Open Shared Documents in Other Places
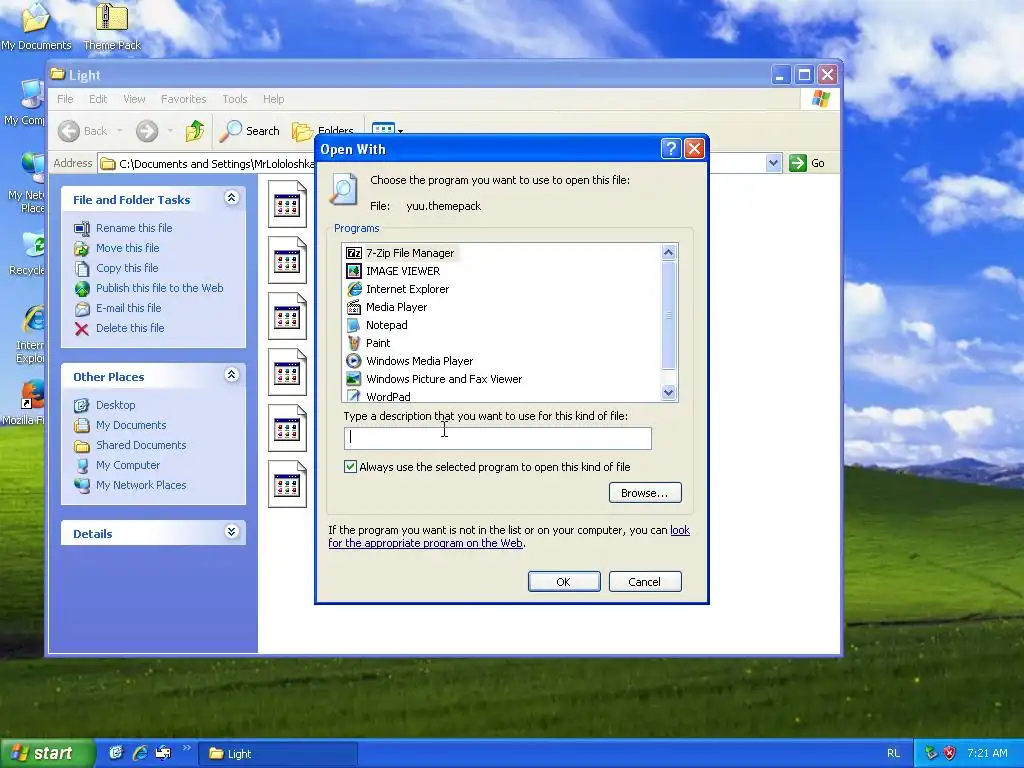Image resolution: width=1024 pixels, height=768 pixels. click(x=141, y=445)
